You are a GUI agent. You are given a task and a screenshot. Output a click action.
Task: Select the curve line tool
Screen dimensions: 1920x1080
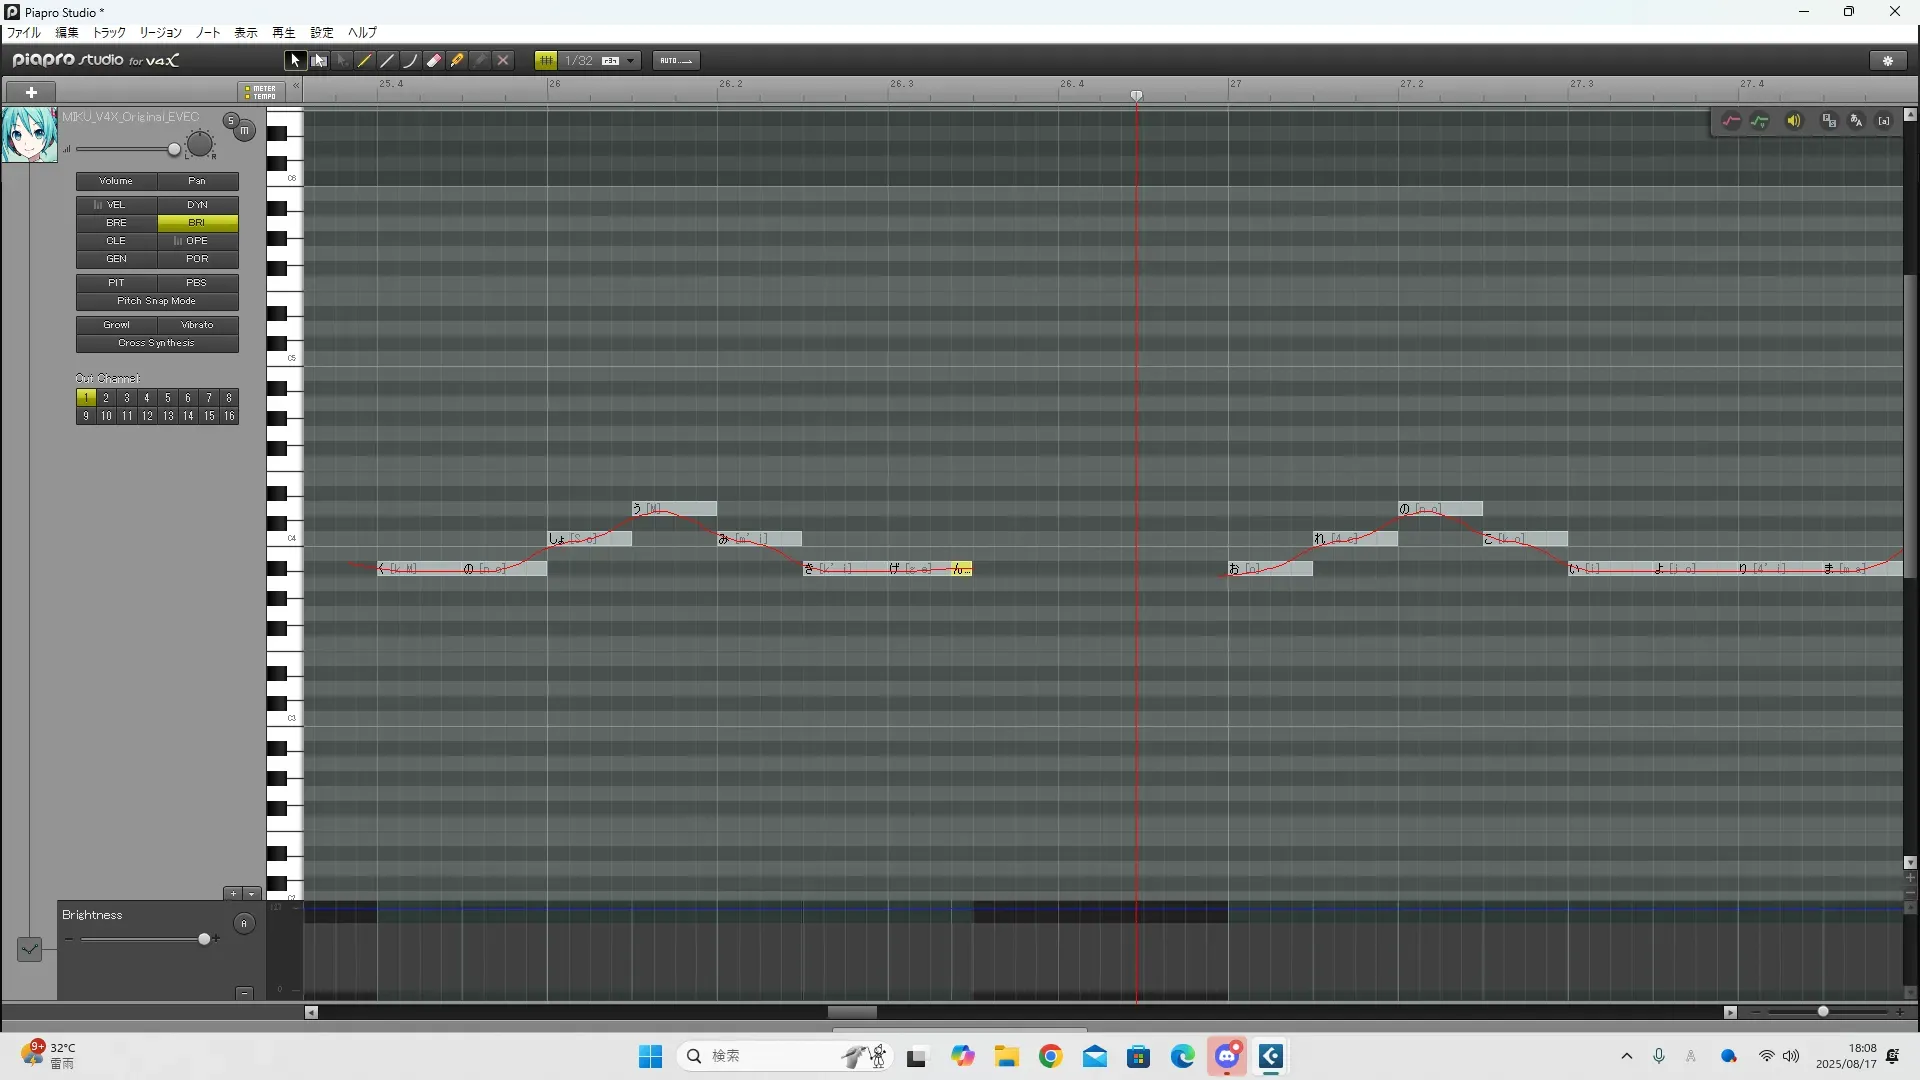411,61
